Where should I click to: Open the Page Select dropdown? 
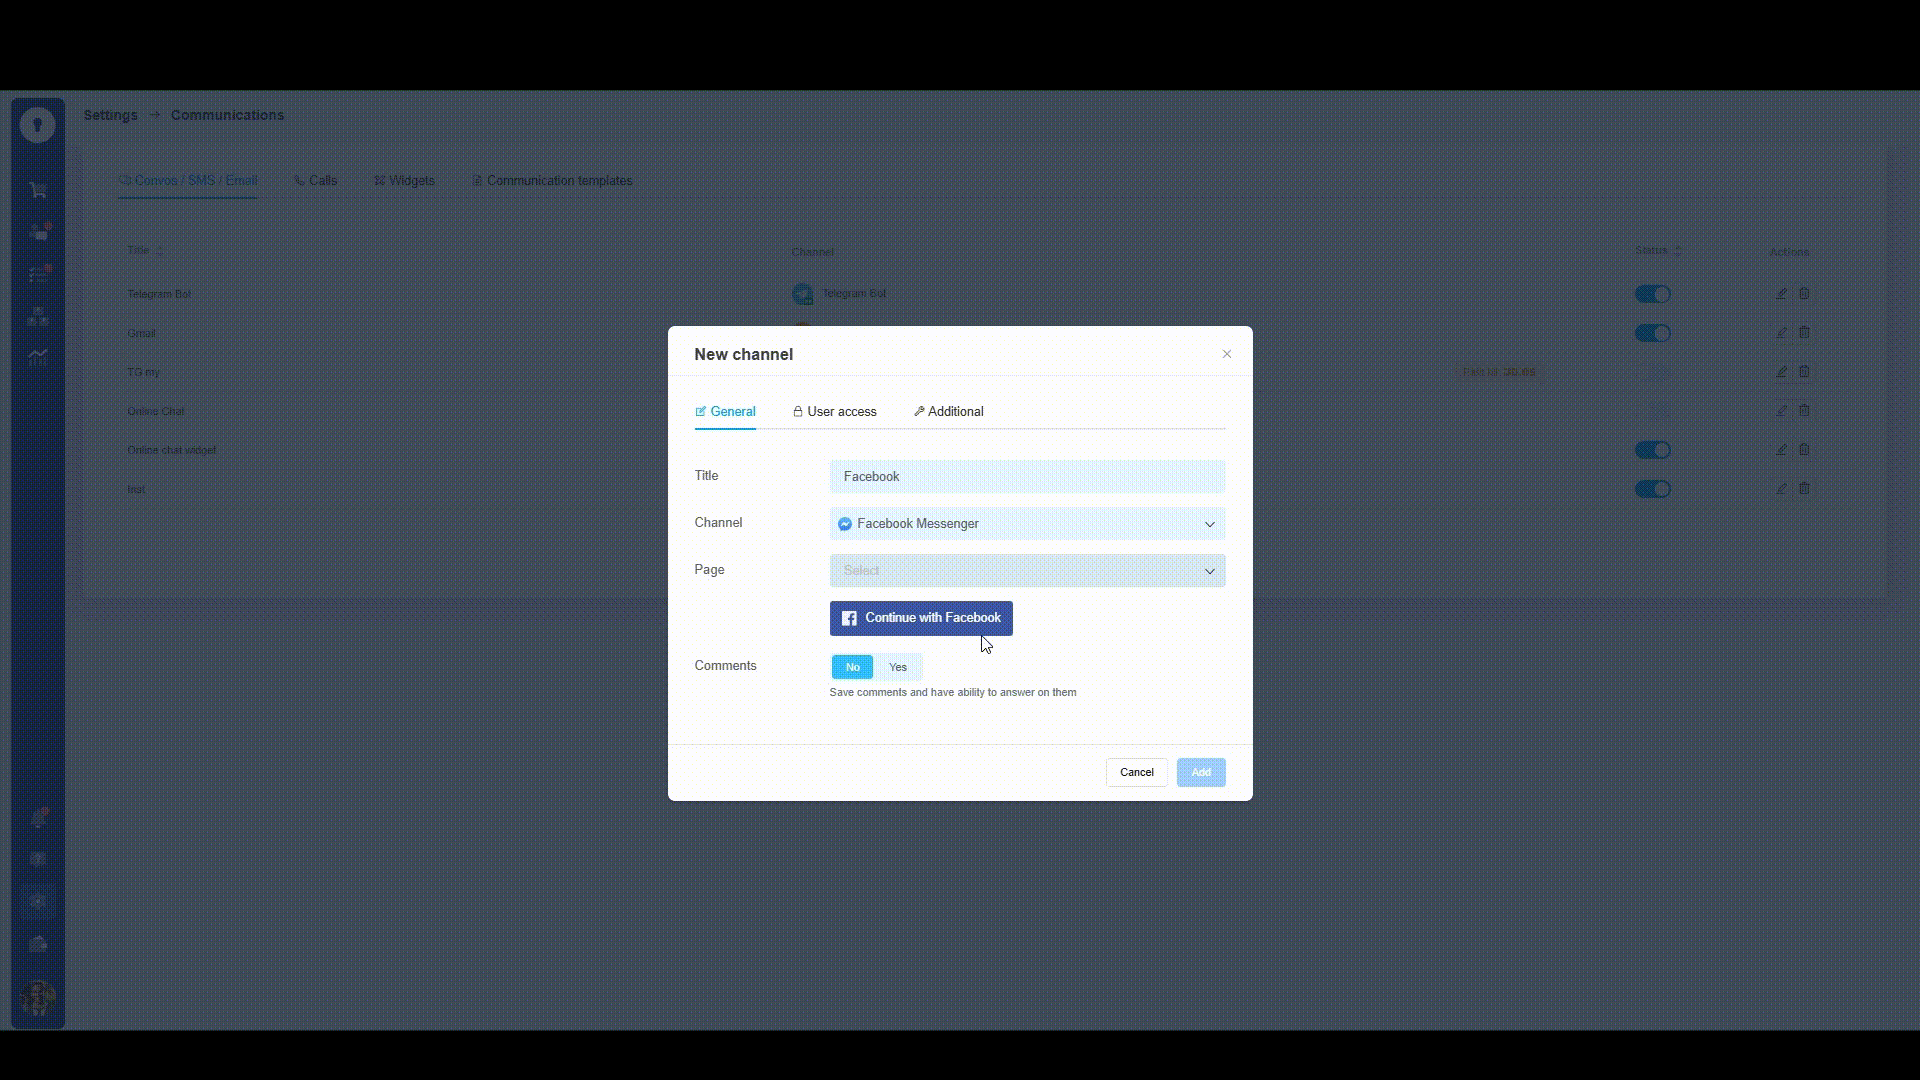1027,571
